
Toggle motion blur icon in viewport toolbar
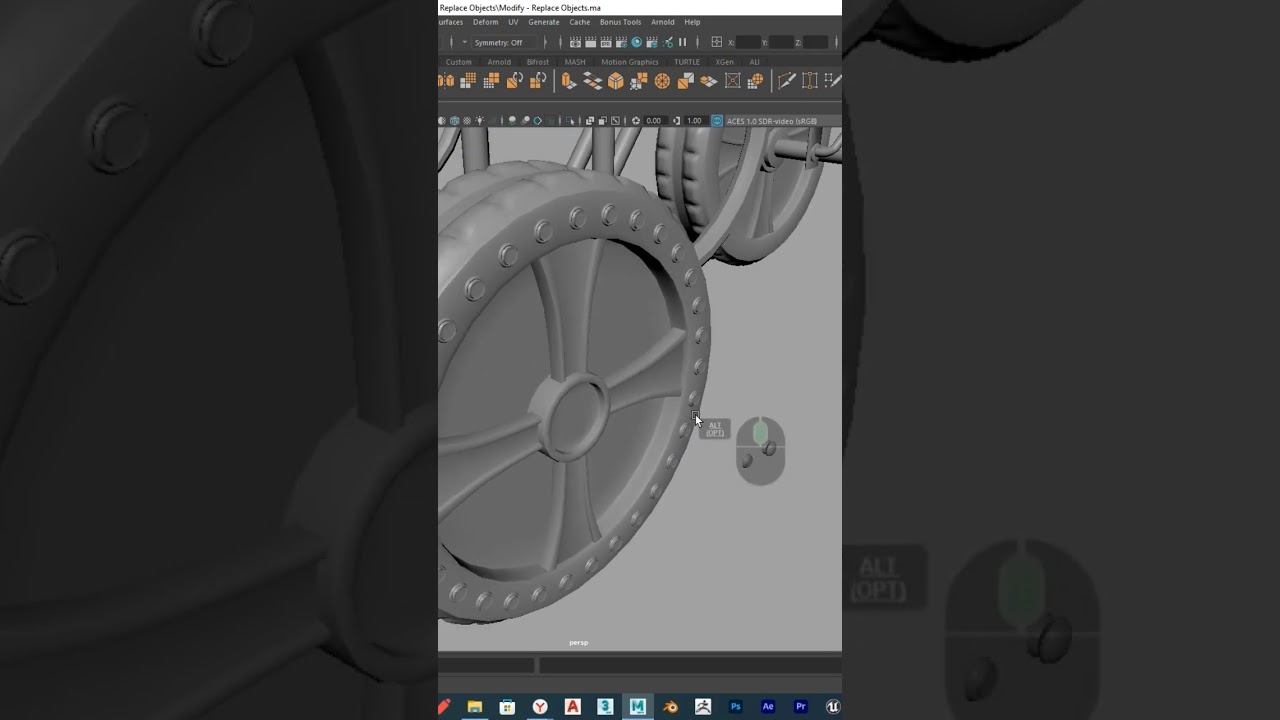click(x=525, y=121)
